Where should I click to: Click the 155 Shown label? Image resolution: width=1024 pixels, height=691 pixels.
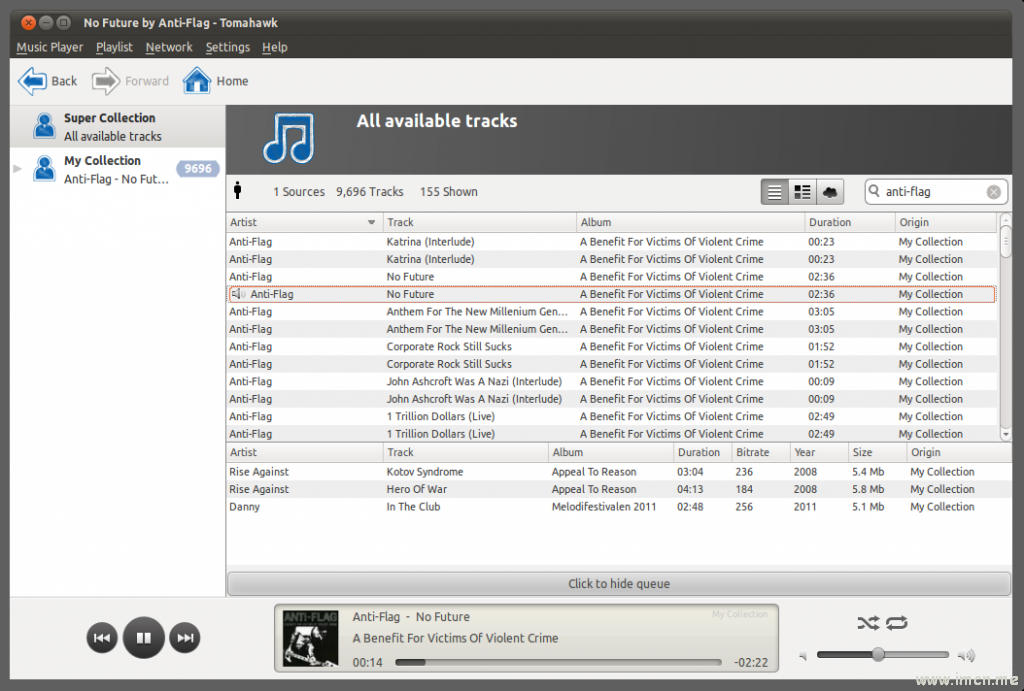click(449, 192)
